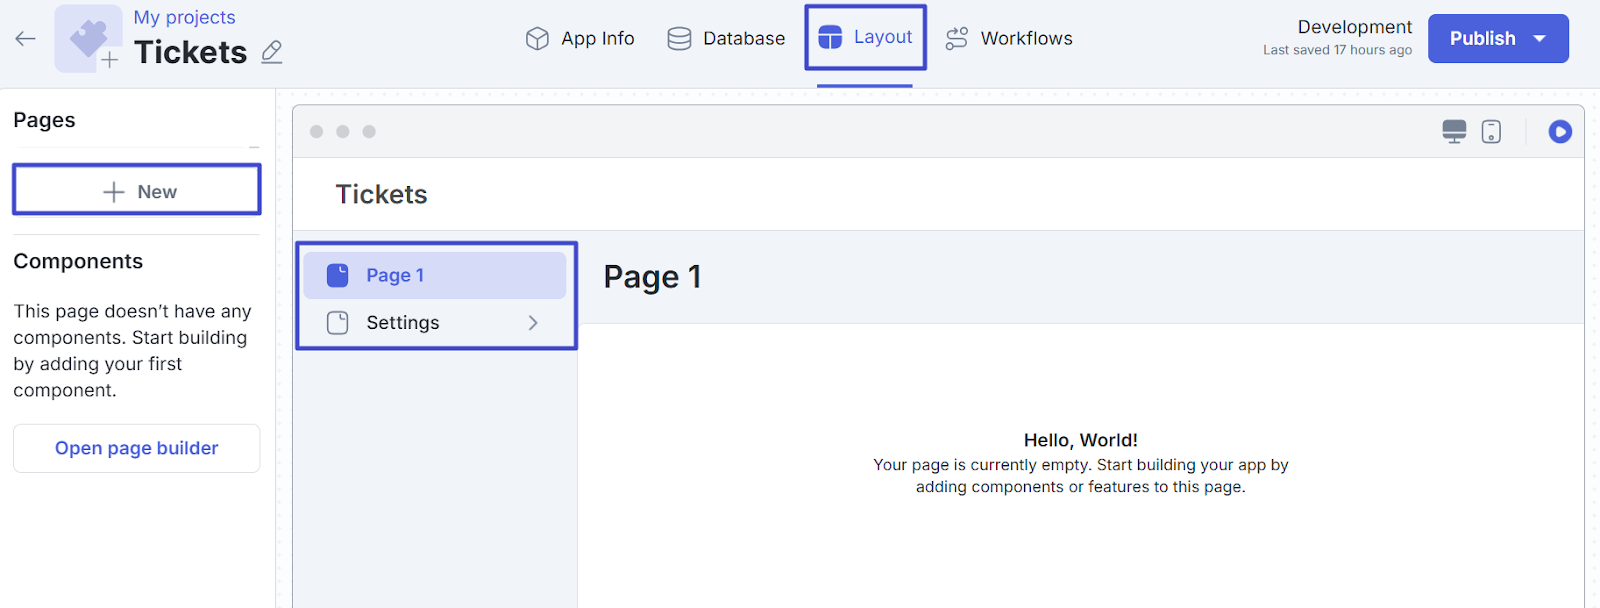Click Open page builder button
The height and width of the screenshot is (608, 1600).
pos(137,448)
